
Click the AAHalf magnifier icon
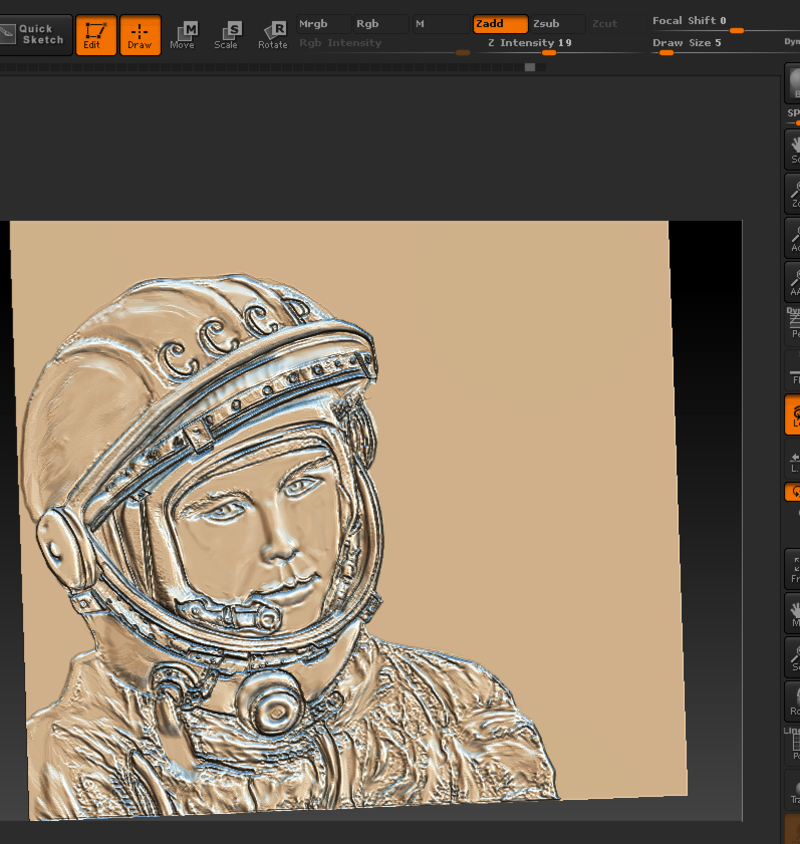coord(794,281)
